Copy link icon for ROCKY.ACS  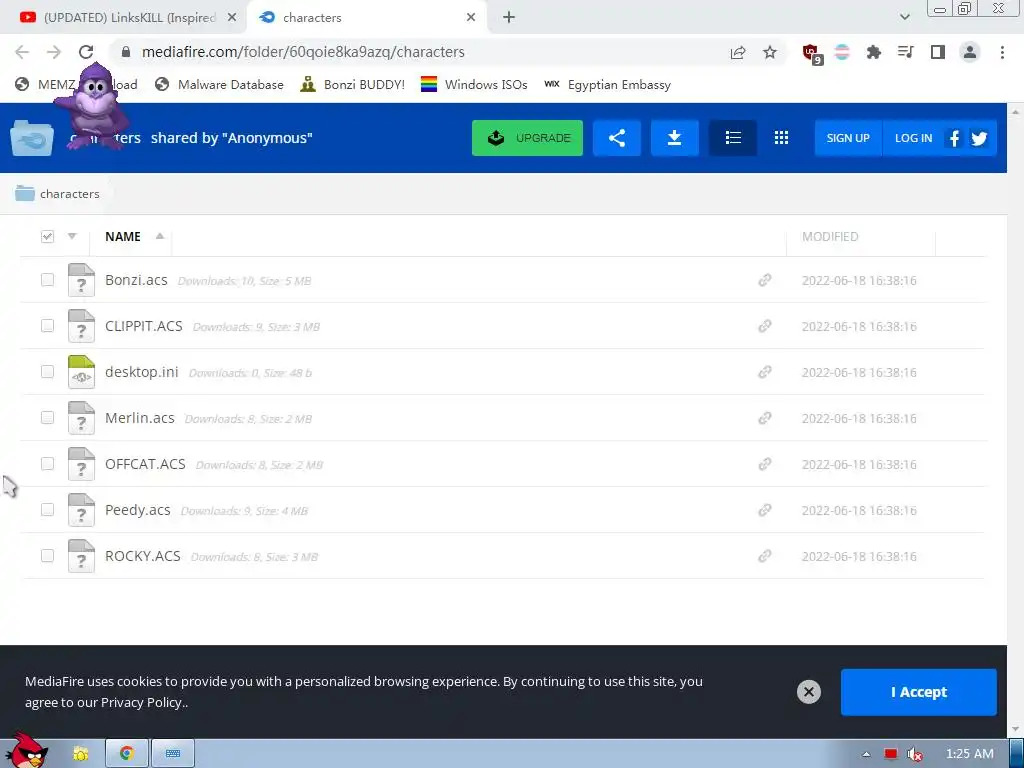(765, 556)
